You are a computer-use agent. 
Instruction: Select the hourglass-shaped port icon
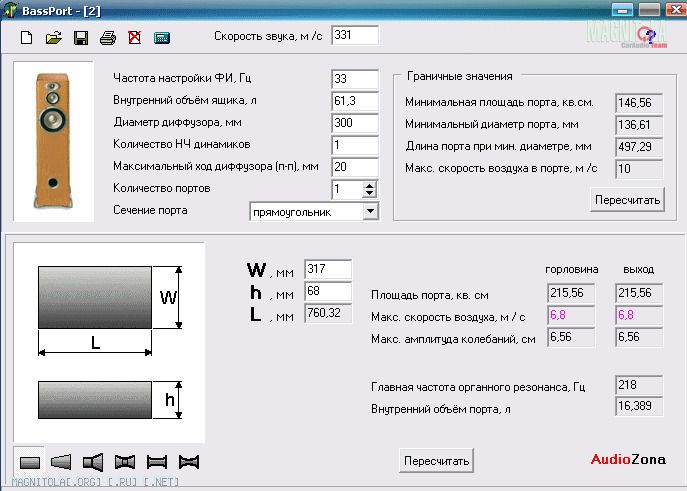click(189, 461)
